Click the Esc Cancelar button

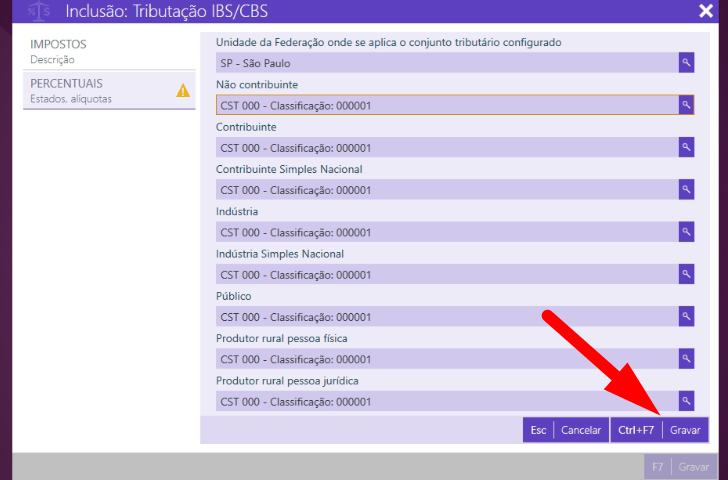tap(565, 430)
